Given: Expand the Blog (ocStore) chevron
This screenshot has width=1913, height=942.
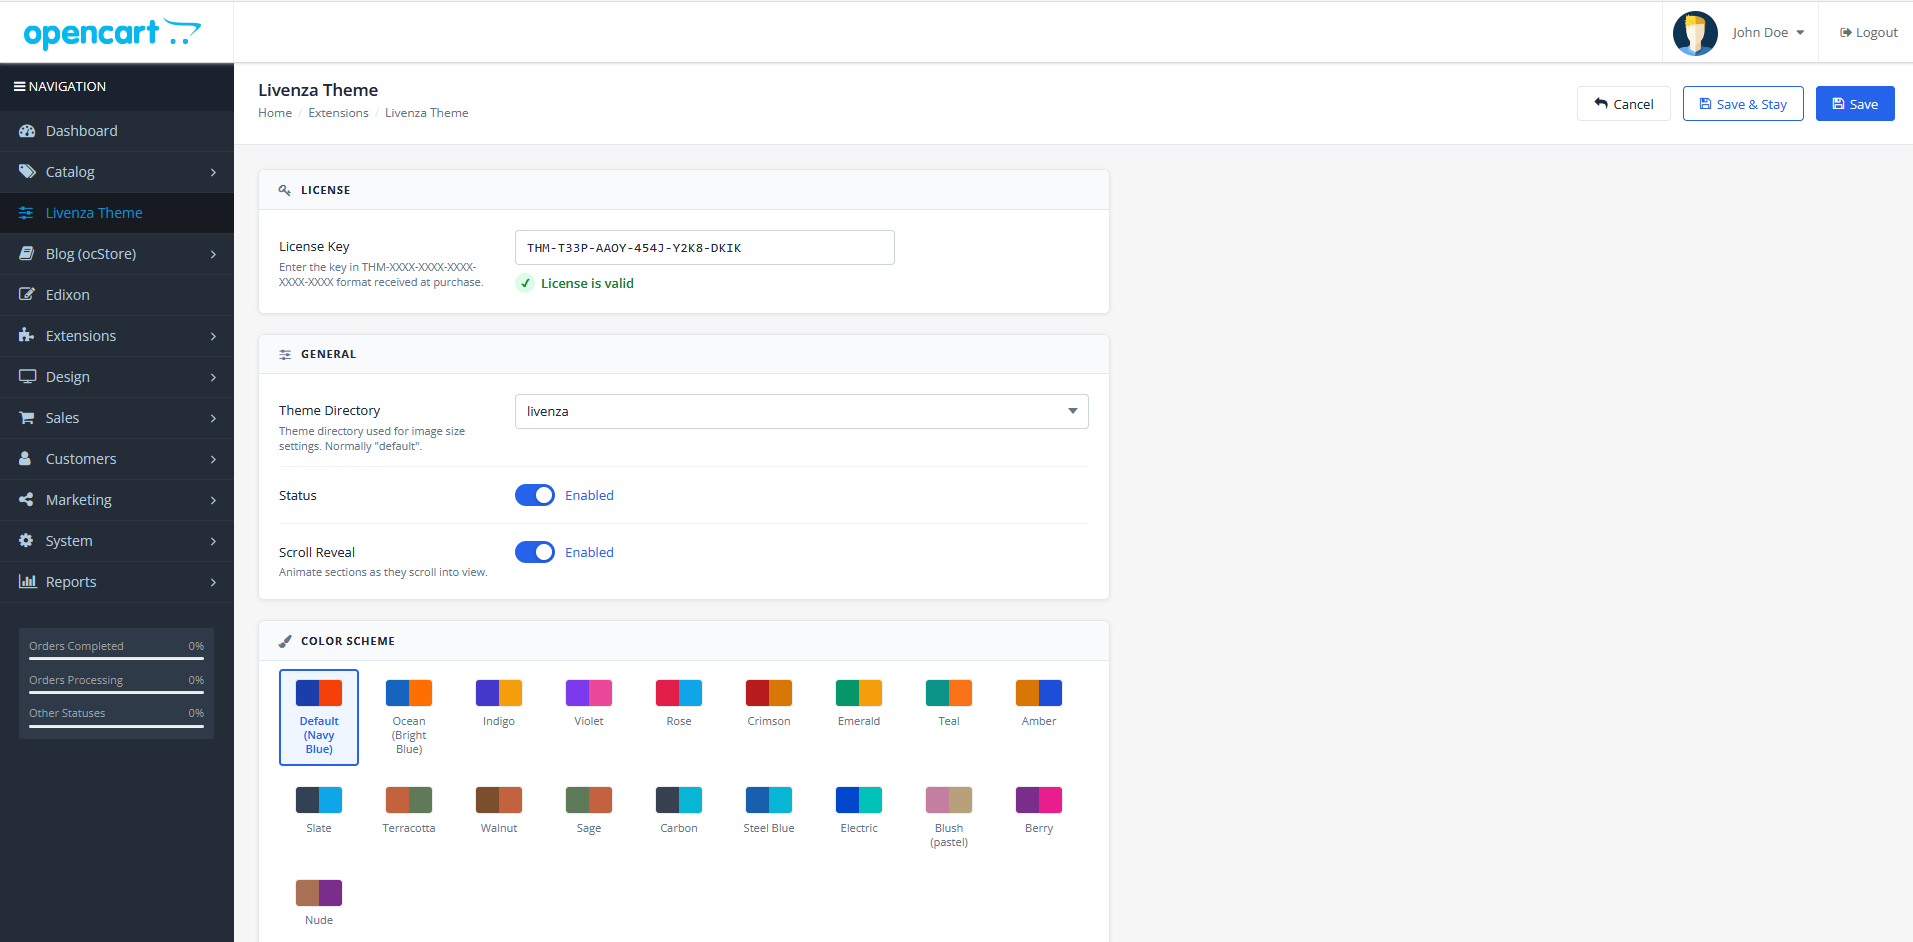Looking at the screenshot, I should [213, 254].
